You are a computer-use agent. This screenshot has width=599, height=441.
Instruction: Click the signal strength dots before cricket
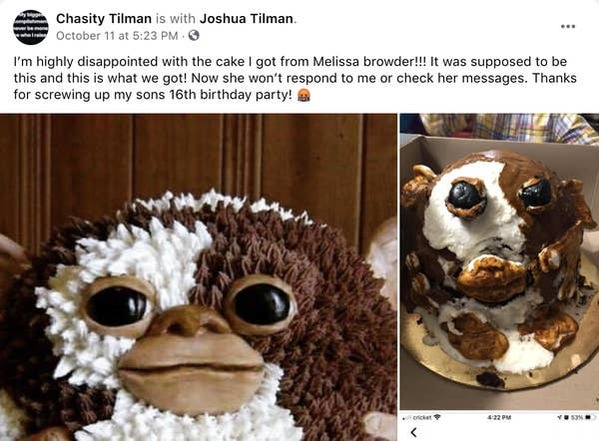tap(406, 418)
